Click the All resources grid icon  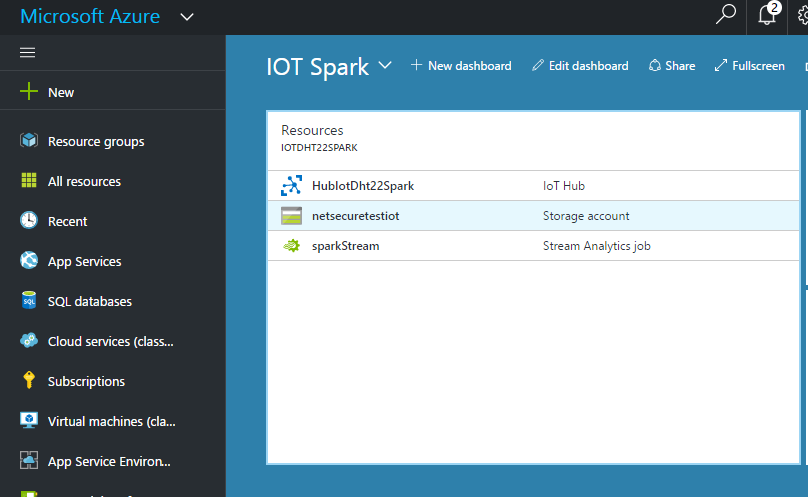point(29,180)
